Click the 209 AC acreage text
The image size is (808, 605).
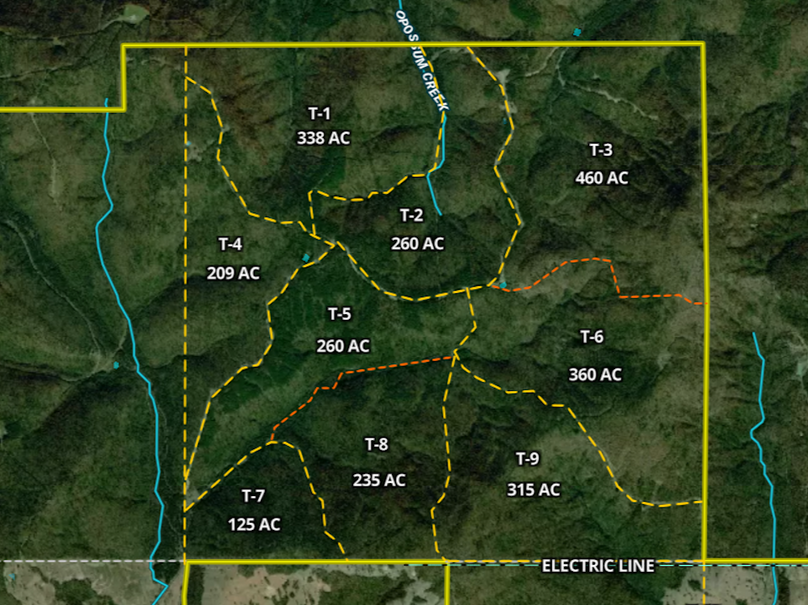coord(233,273)
